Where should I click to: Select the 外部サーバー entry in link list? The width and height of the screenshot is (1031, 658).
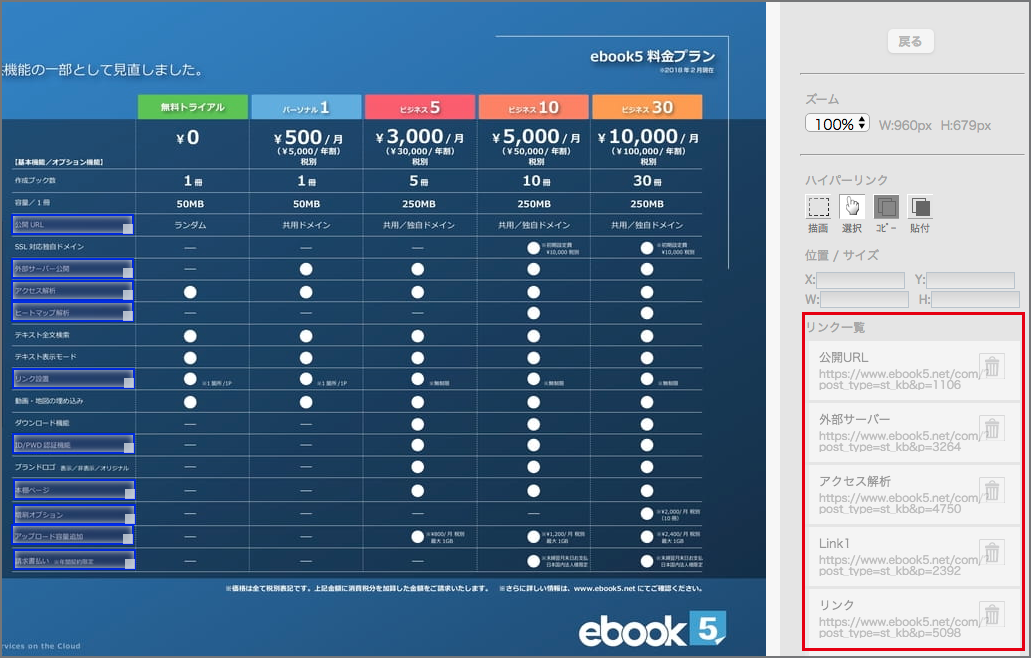point(913,433)
